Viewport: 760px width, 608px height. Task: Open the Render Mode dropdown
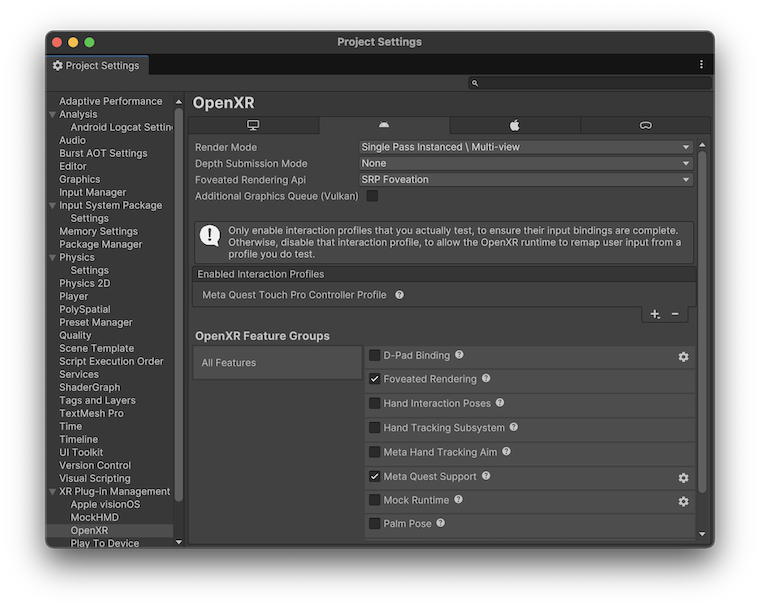[526, 147]
